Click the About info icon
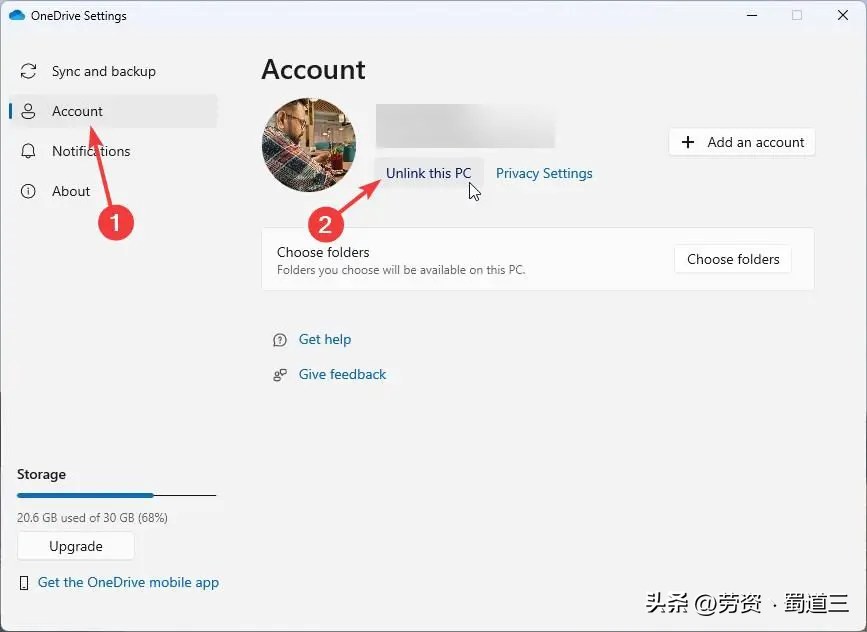 tap(29, 191)
